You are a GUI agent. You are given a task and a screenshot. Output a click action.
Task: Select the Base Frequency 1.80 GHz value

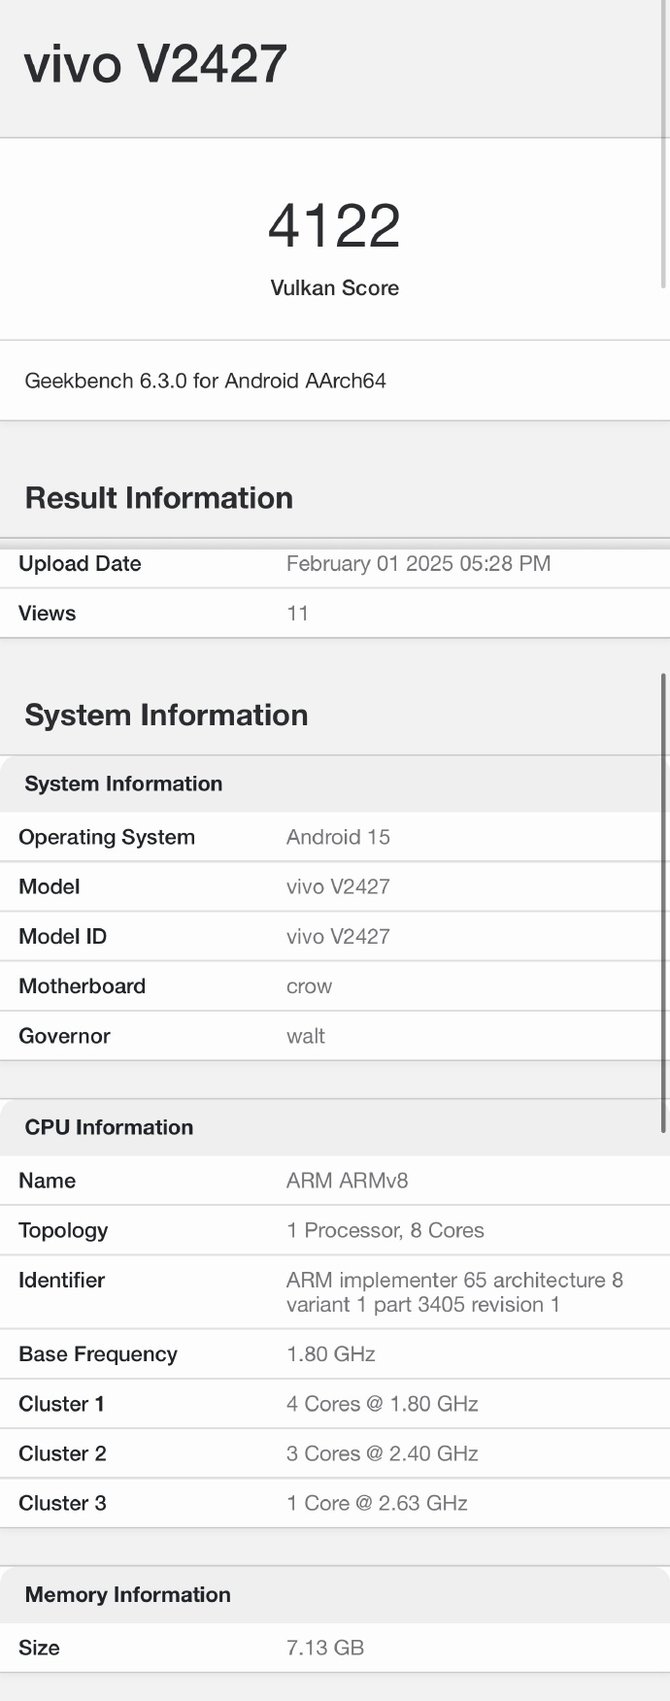click(330, 1354)
